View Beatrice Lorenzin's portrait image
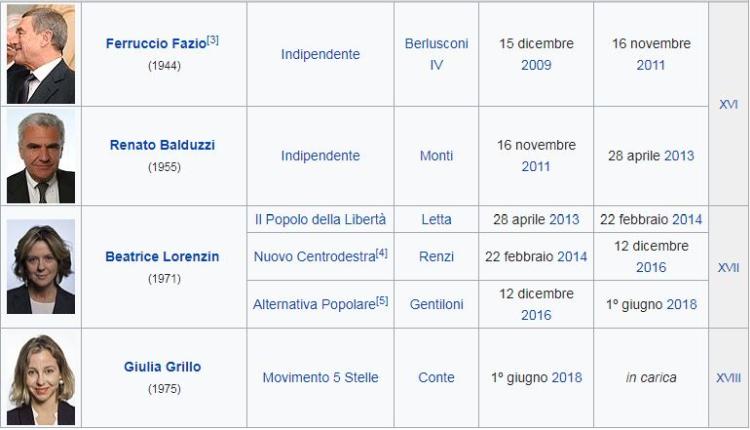Screen dimensions: 750x430 (x=41, y=266)
